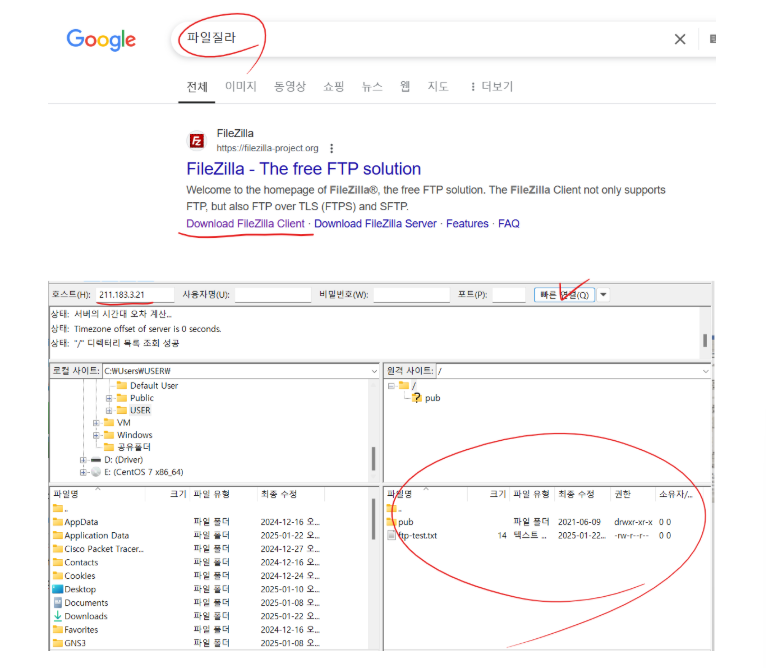Select the VM folder icon in tree

point(109,422)
